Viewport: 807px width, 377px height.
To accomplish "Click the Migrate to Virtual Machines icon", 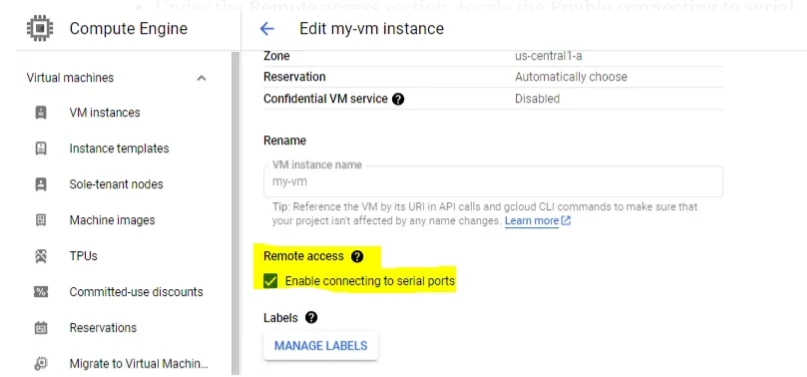I will point(41,364).
